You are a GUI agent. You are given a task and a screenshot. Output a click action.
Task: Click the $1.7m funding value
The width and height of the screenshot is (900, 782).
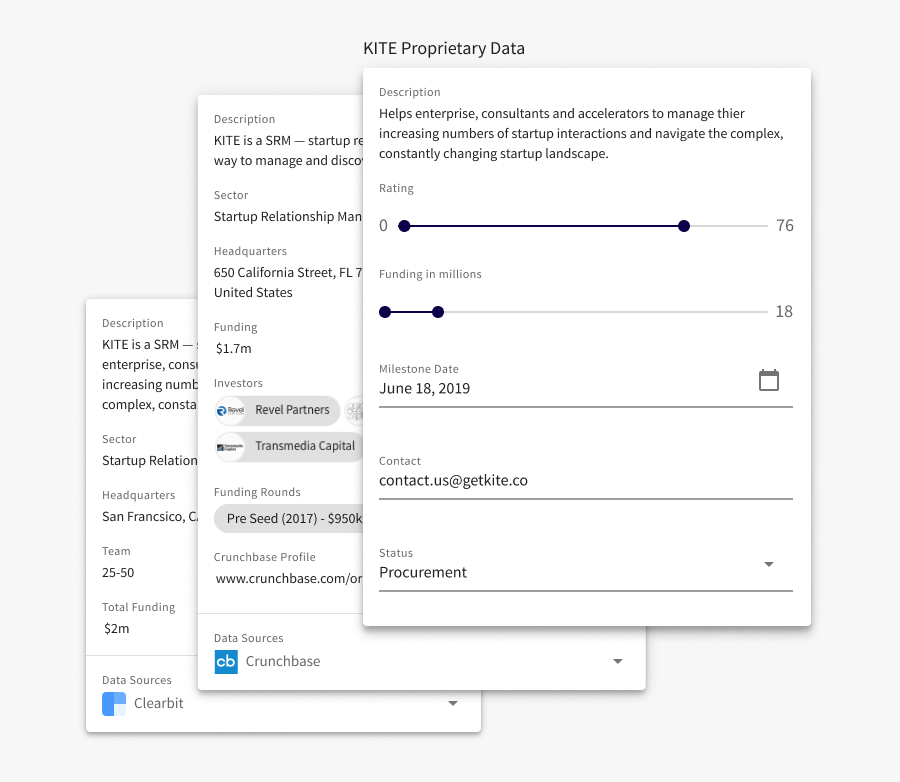pos(234,349)
